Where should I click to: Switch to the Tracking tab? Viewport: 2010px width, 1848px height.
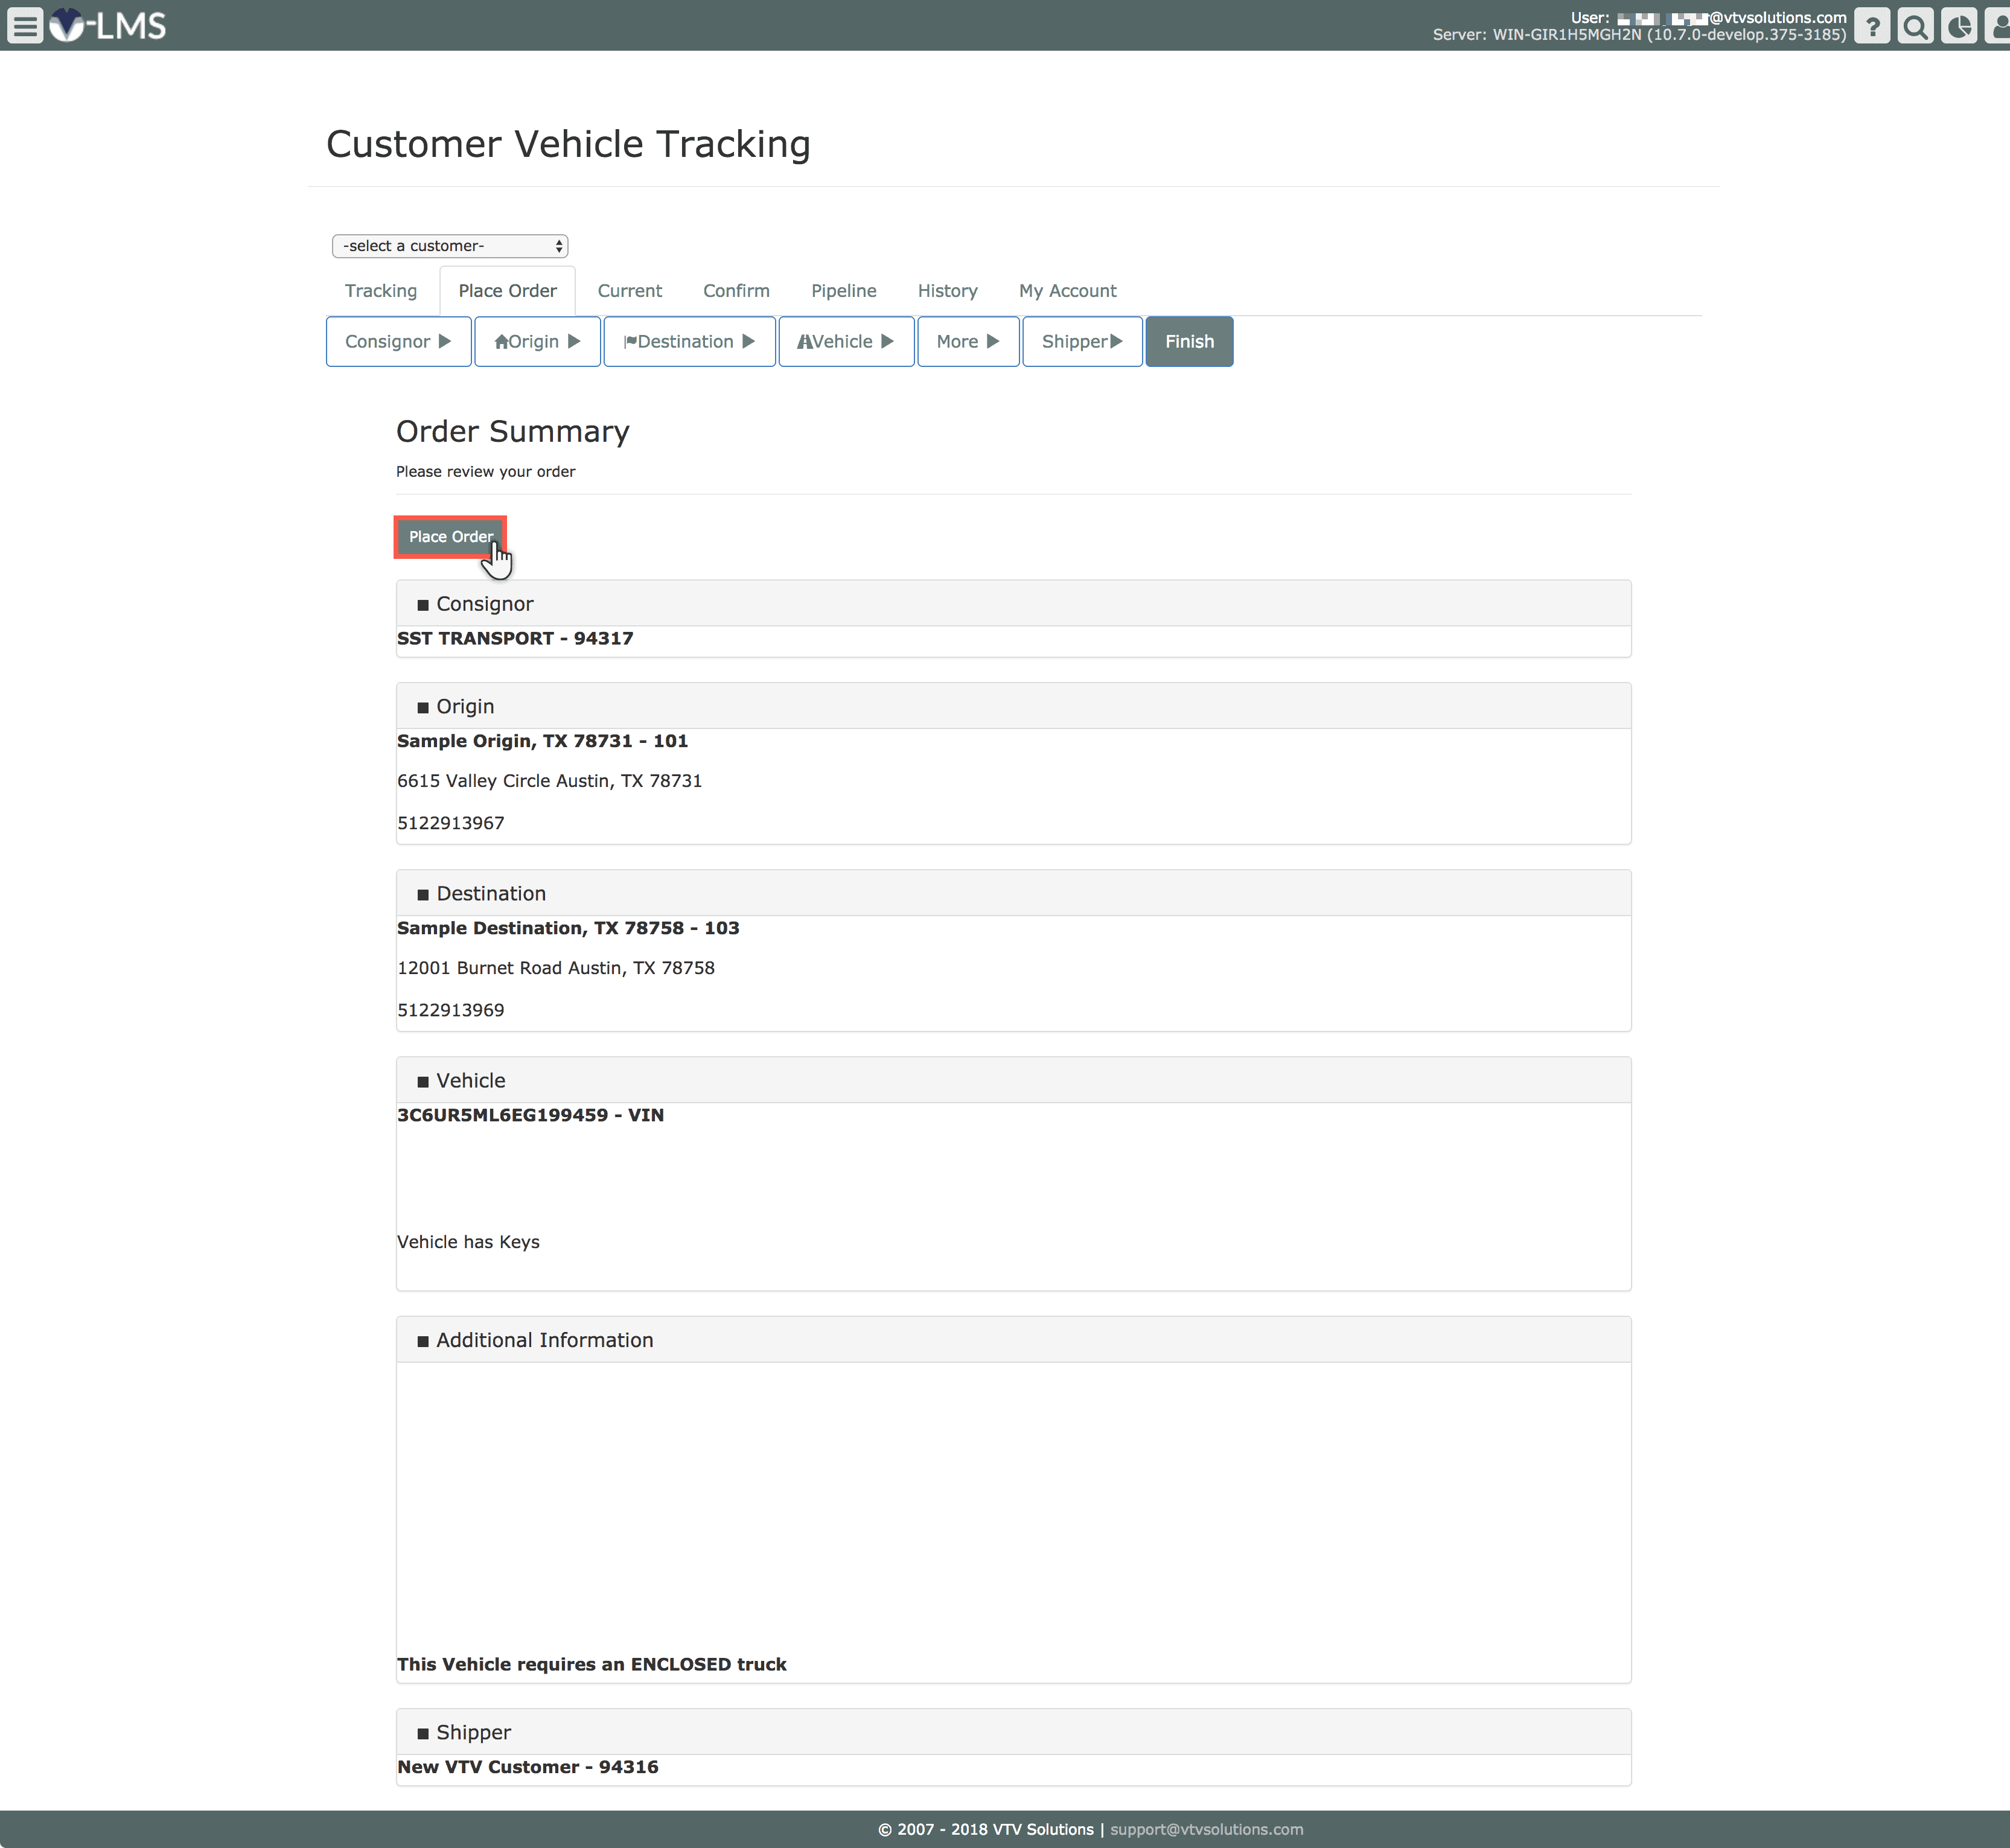pos(381,291)
